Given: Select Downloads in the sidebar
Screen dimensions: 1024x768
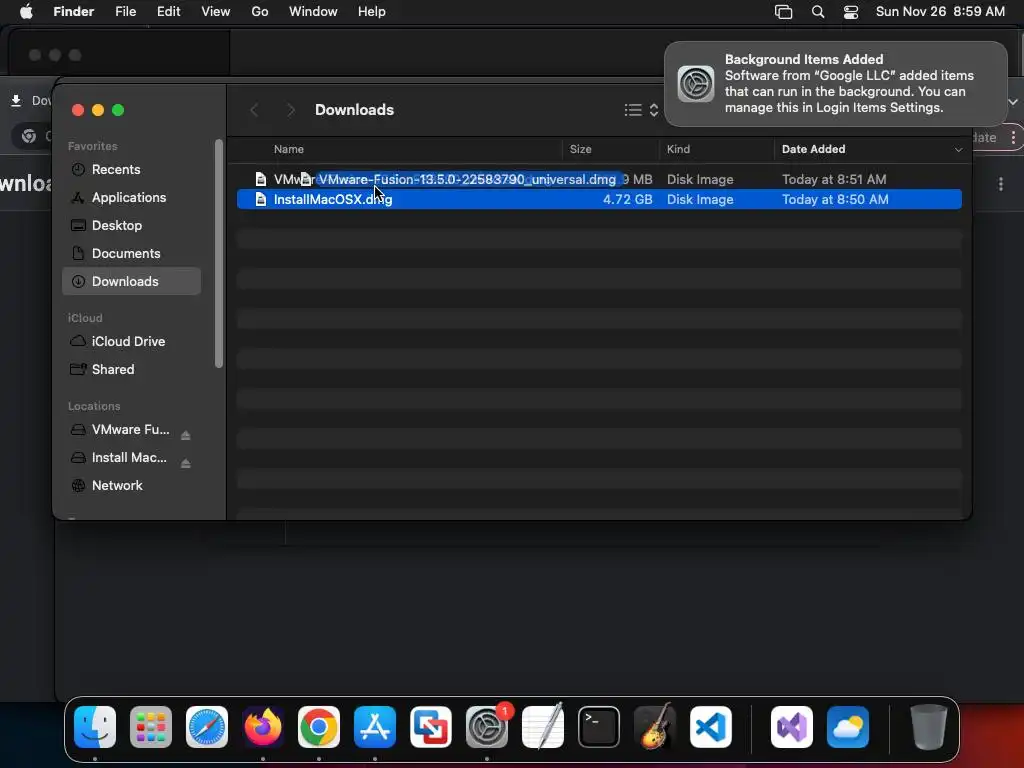Looking at the screenshot, I should (x=131, y=281).
